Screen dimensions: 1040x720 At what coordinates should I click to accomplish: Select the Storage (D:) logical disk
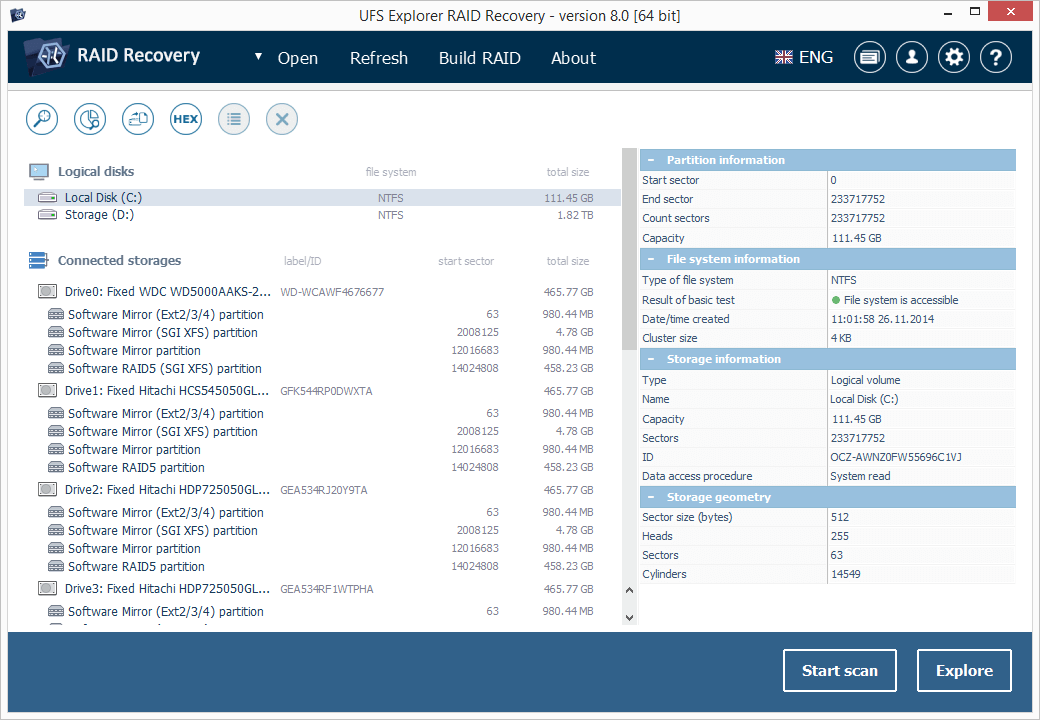[102, 214]
